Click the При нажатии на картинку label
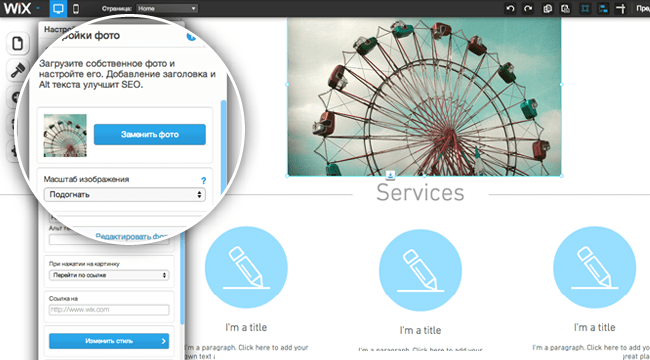Screen dimensions: 650x360 coord(84,264)
